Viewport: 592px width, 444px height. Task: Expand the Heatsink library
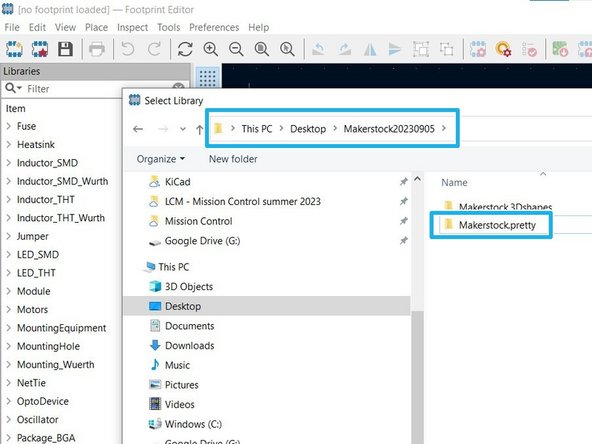[x=9, y=144]
